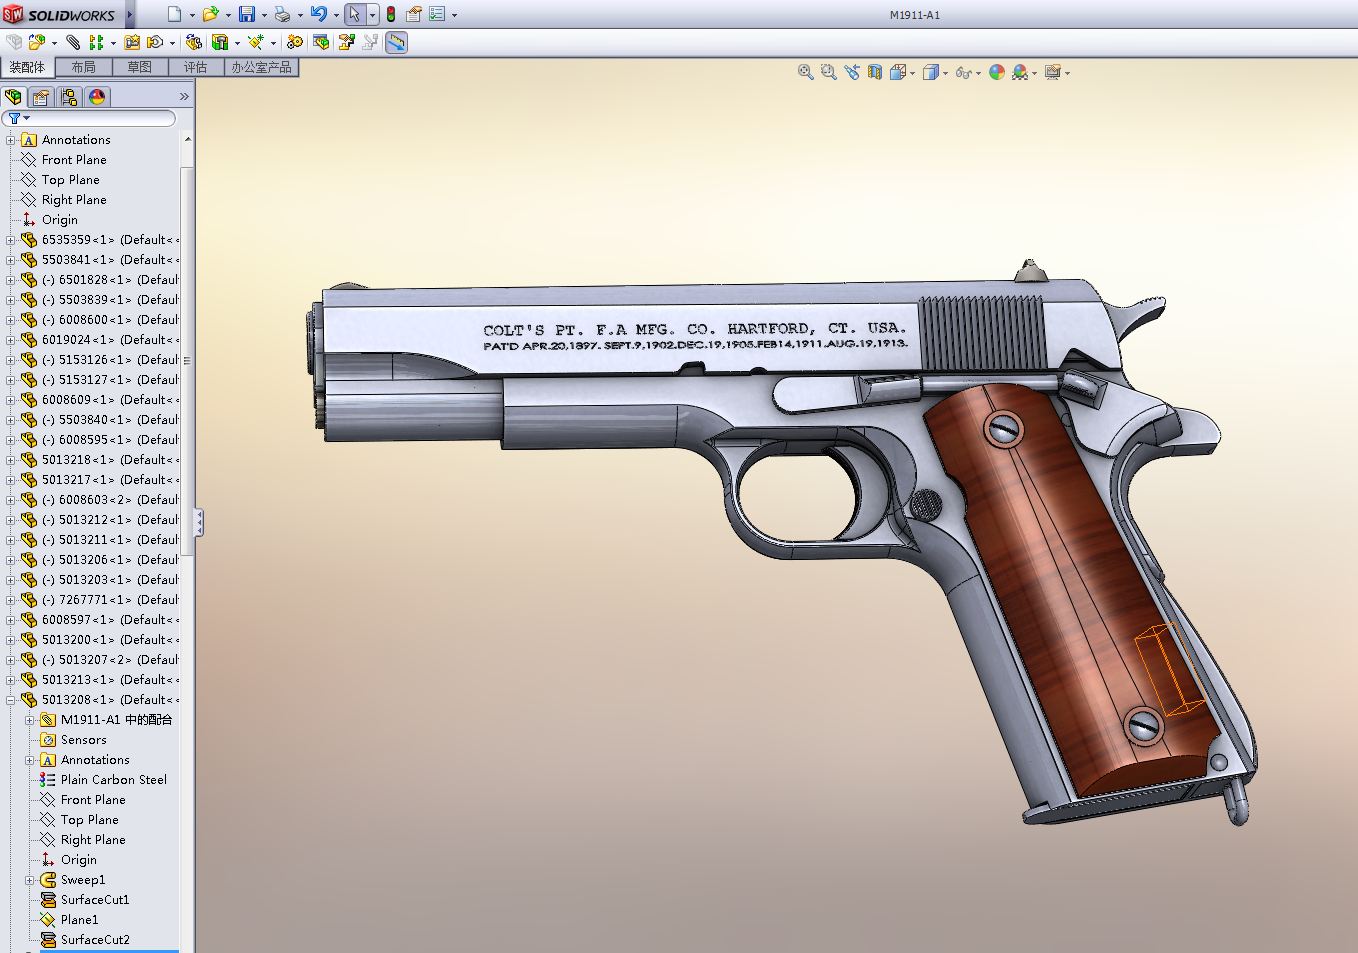The height and width of the screenshot is (953, 1358).
Task: Open the New document dropdown arrow
Action: pyautogui.click(x=192, y=15)
